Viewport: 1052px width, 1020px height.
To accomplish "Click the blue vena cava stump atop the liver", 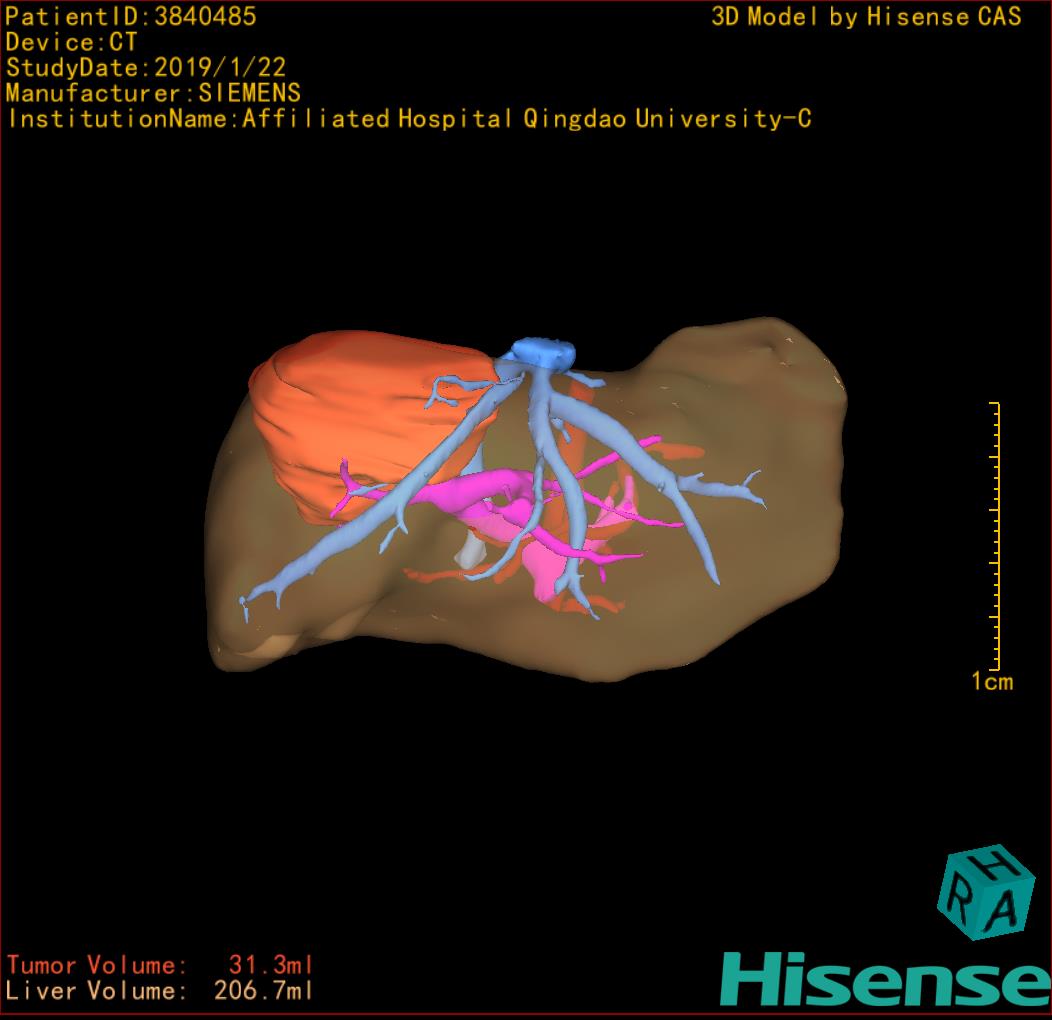I will coord(545,354).
